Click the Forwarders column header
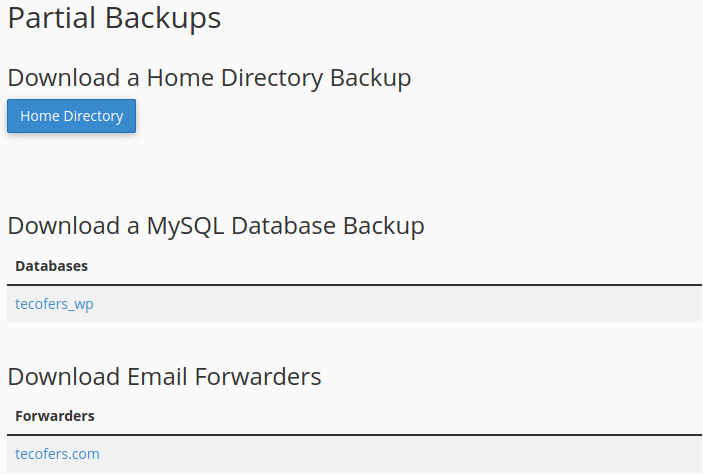Viewport: 703px width, 474px height. click(55, 416)
